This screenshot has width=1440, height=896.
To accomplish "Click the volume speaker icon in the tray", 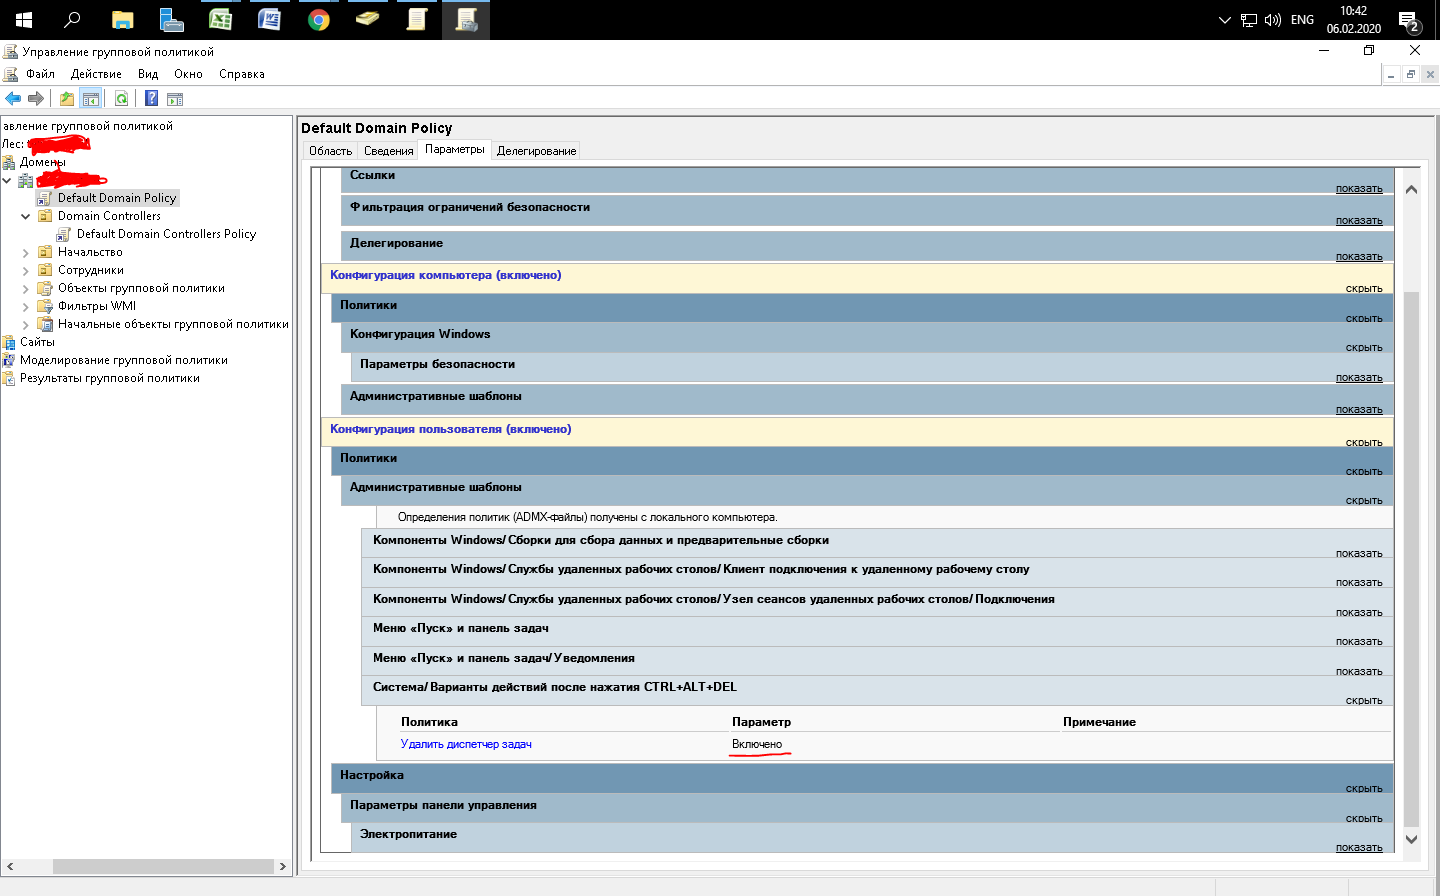I will (x=1273, y=20).
